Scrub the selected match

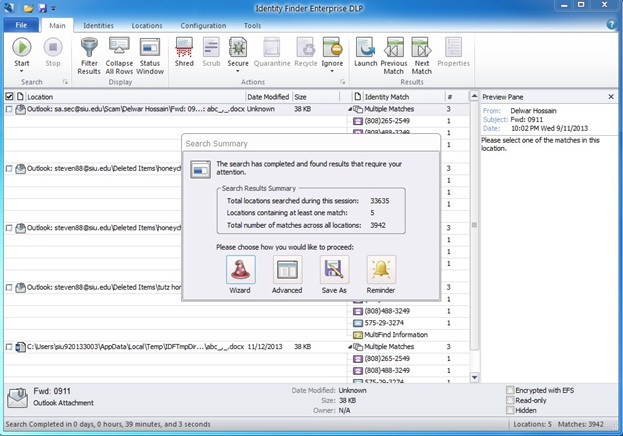pyautogui.click(x=211, y=52)
